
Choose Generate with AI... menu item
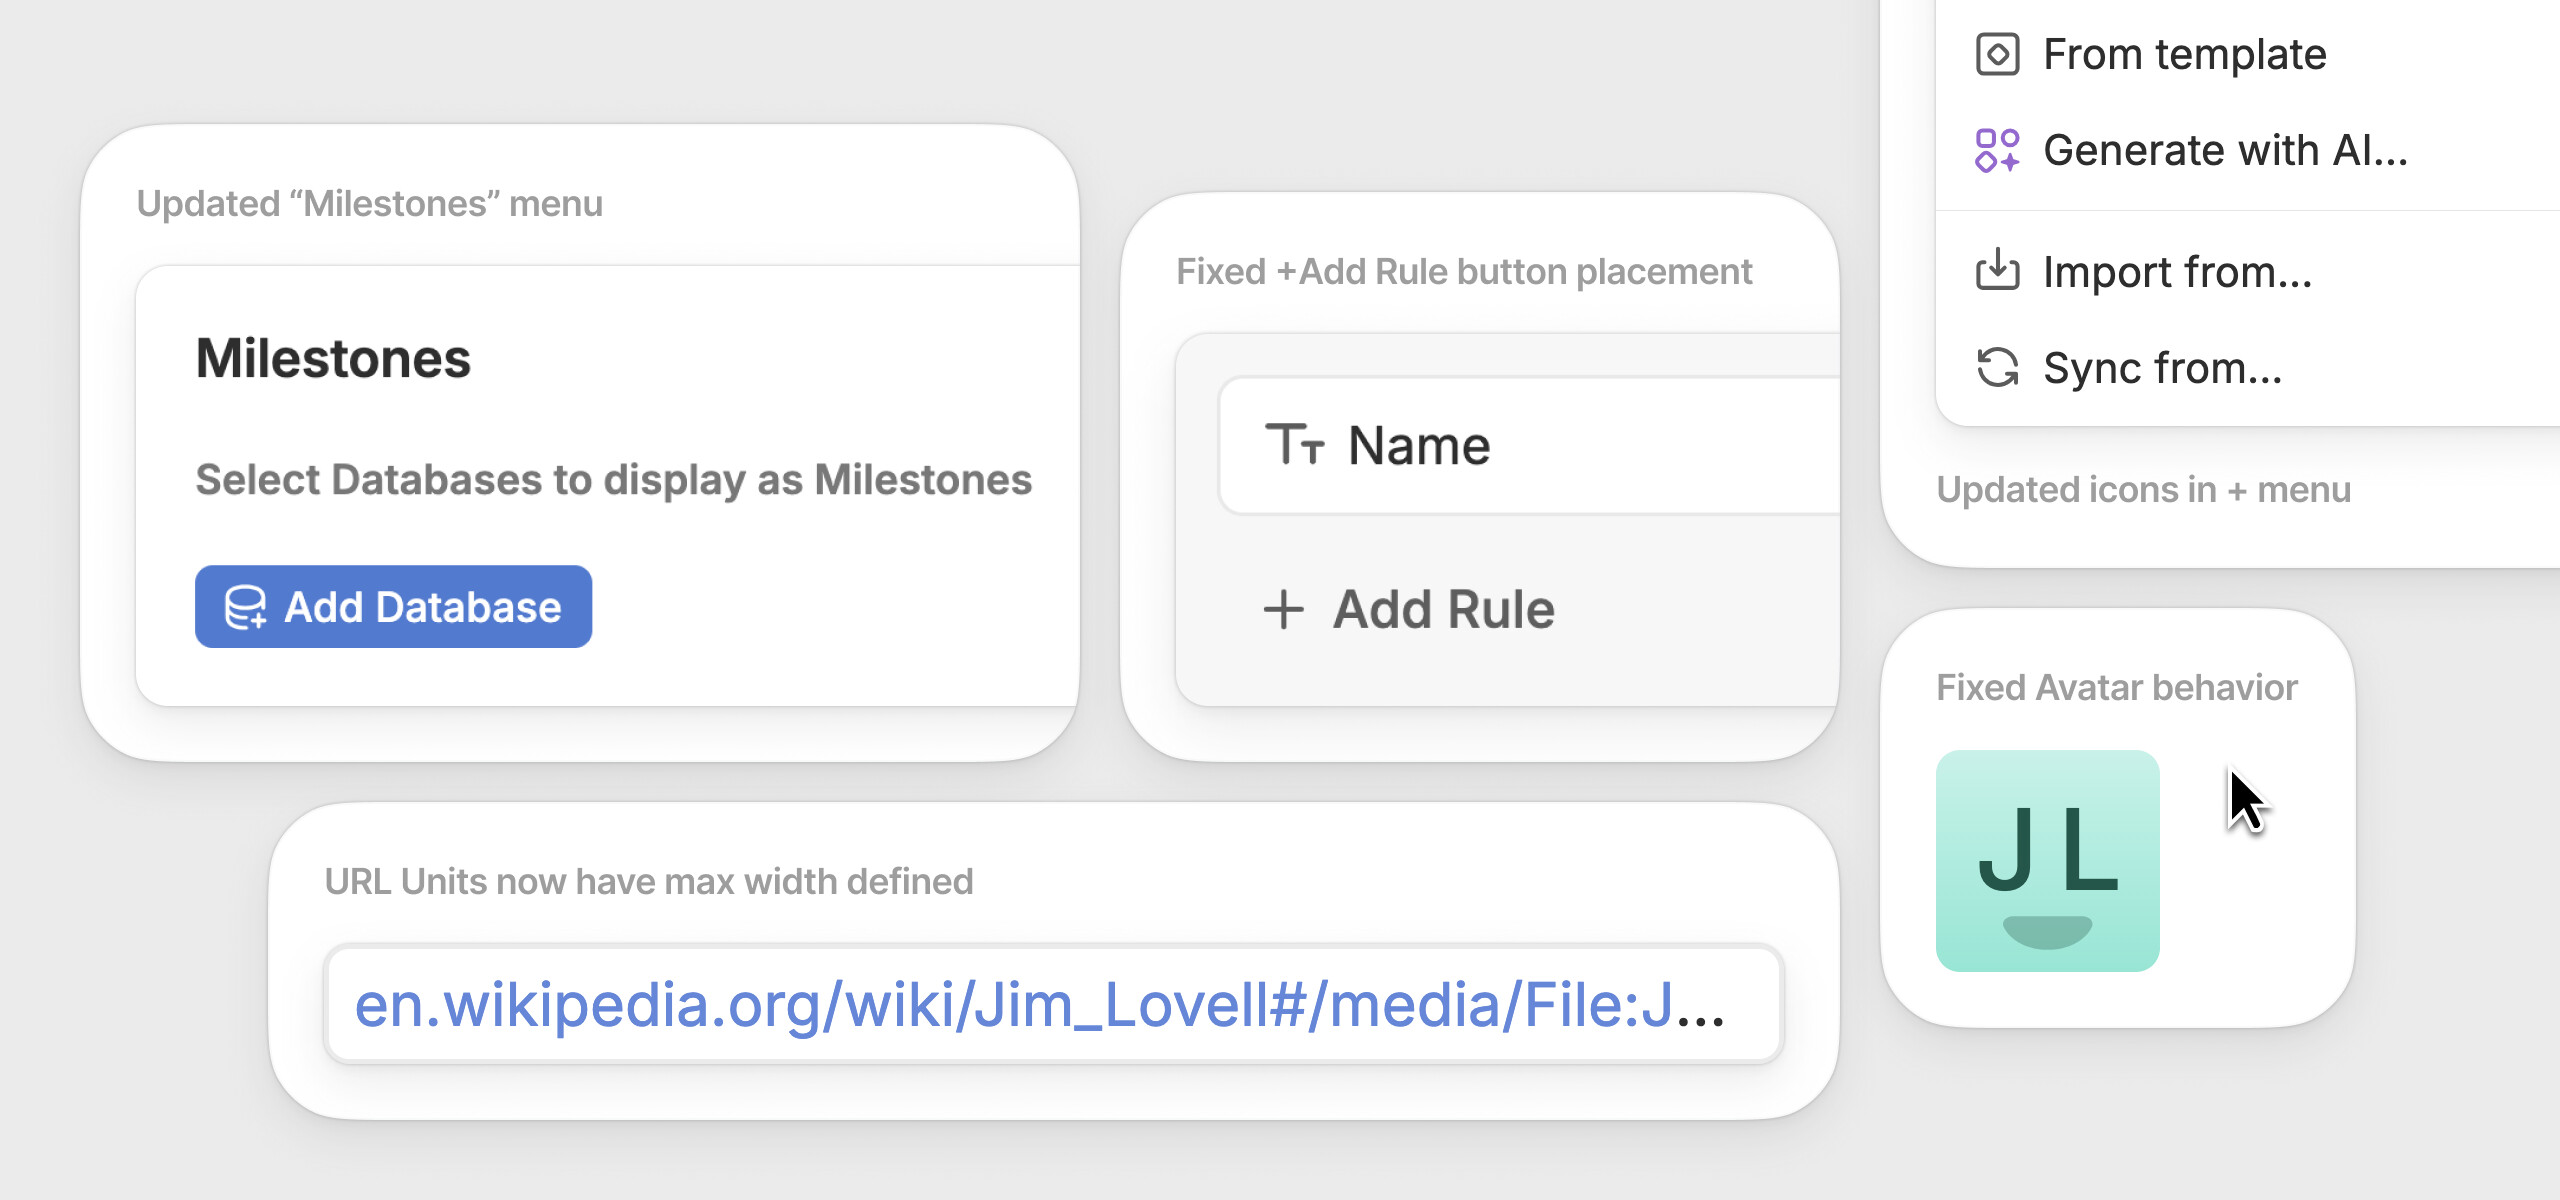click(x=2225, y=151)
